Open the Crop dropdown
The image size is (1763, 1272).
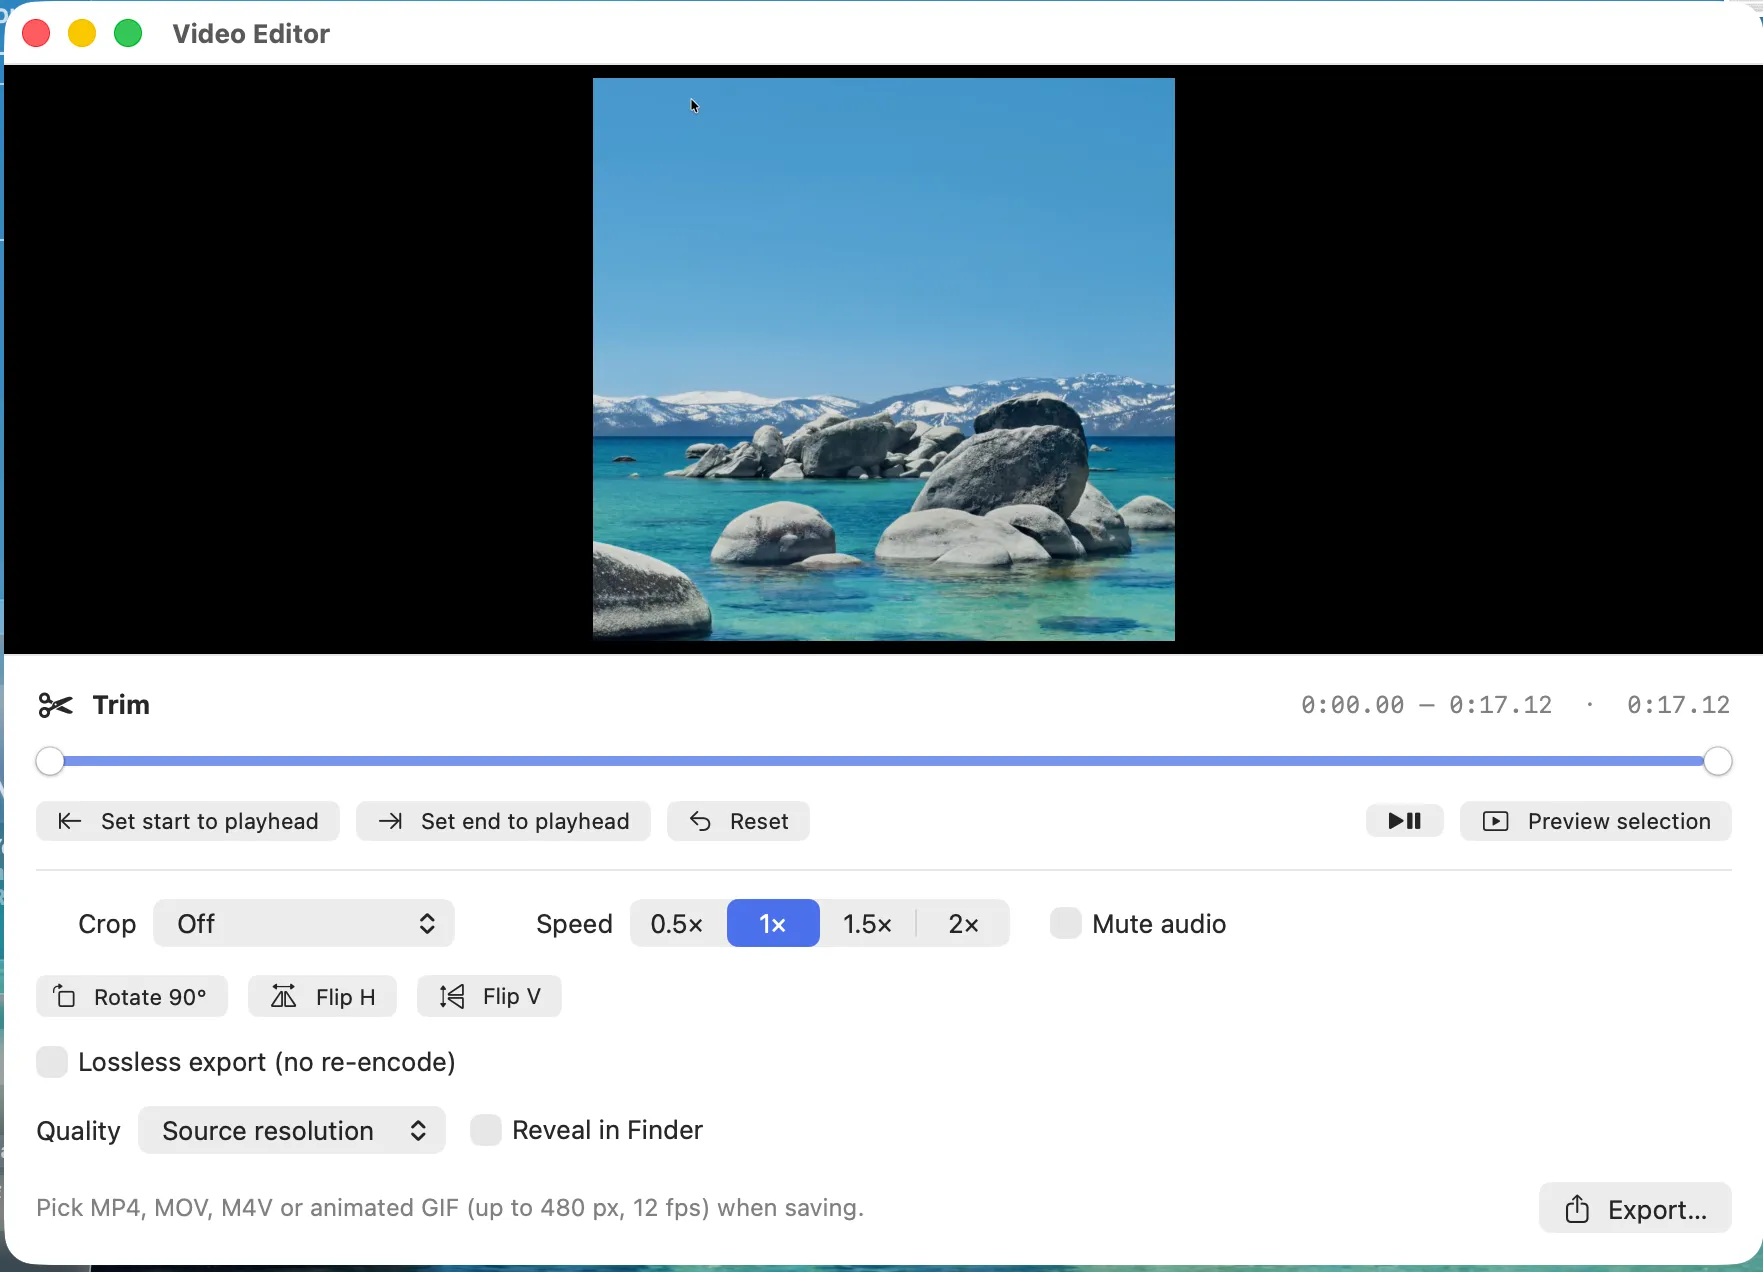click(x=304, y=923)
